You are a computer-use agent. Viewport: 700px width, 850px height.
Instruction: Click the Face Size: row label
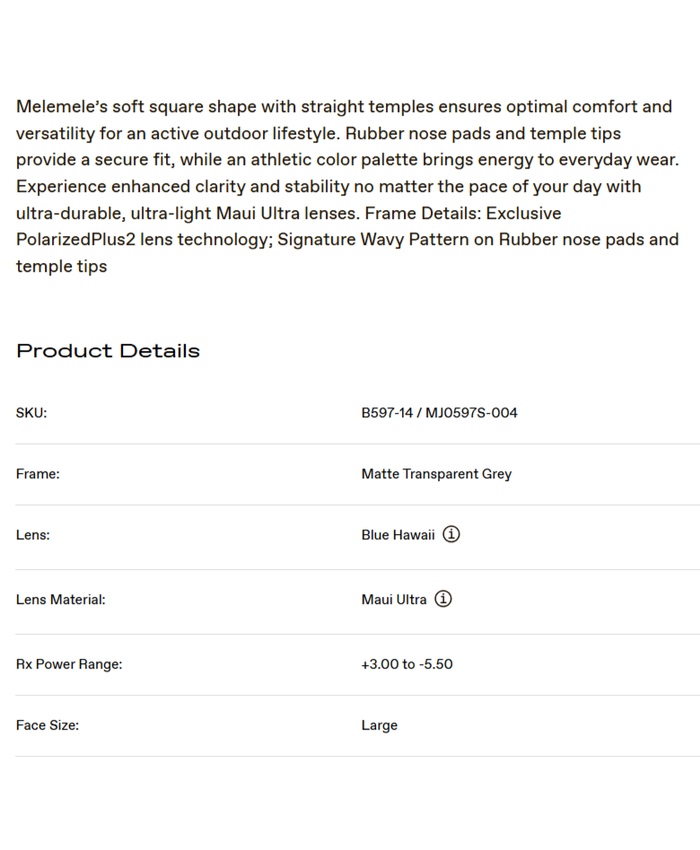(x=47, y=725)
